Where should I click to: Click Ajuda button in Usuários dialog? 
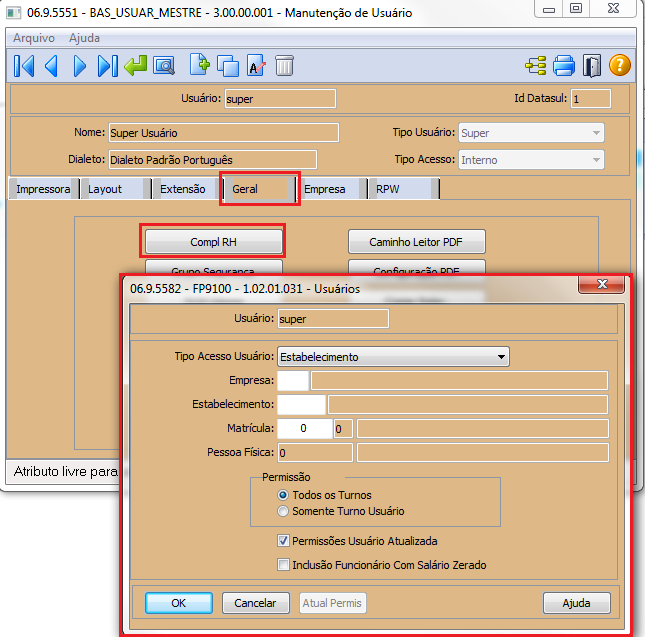[576, 603]
